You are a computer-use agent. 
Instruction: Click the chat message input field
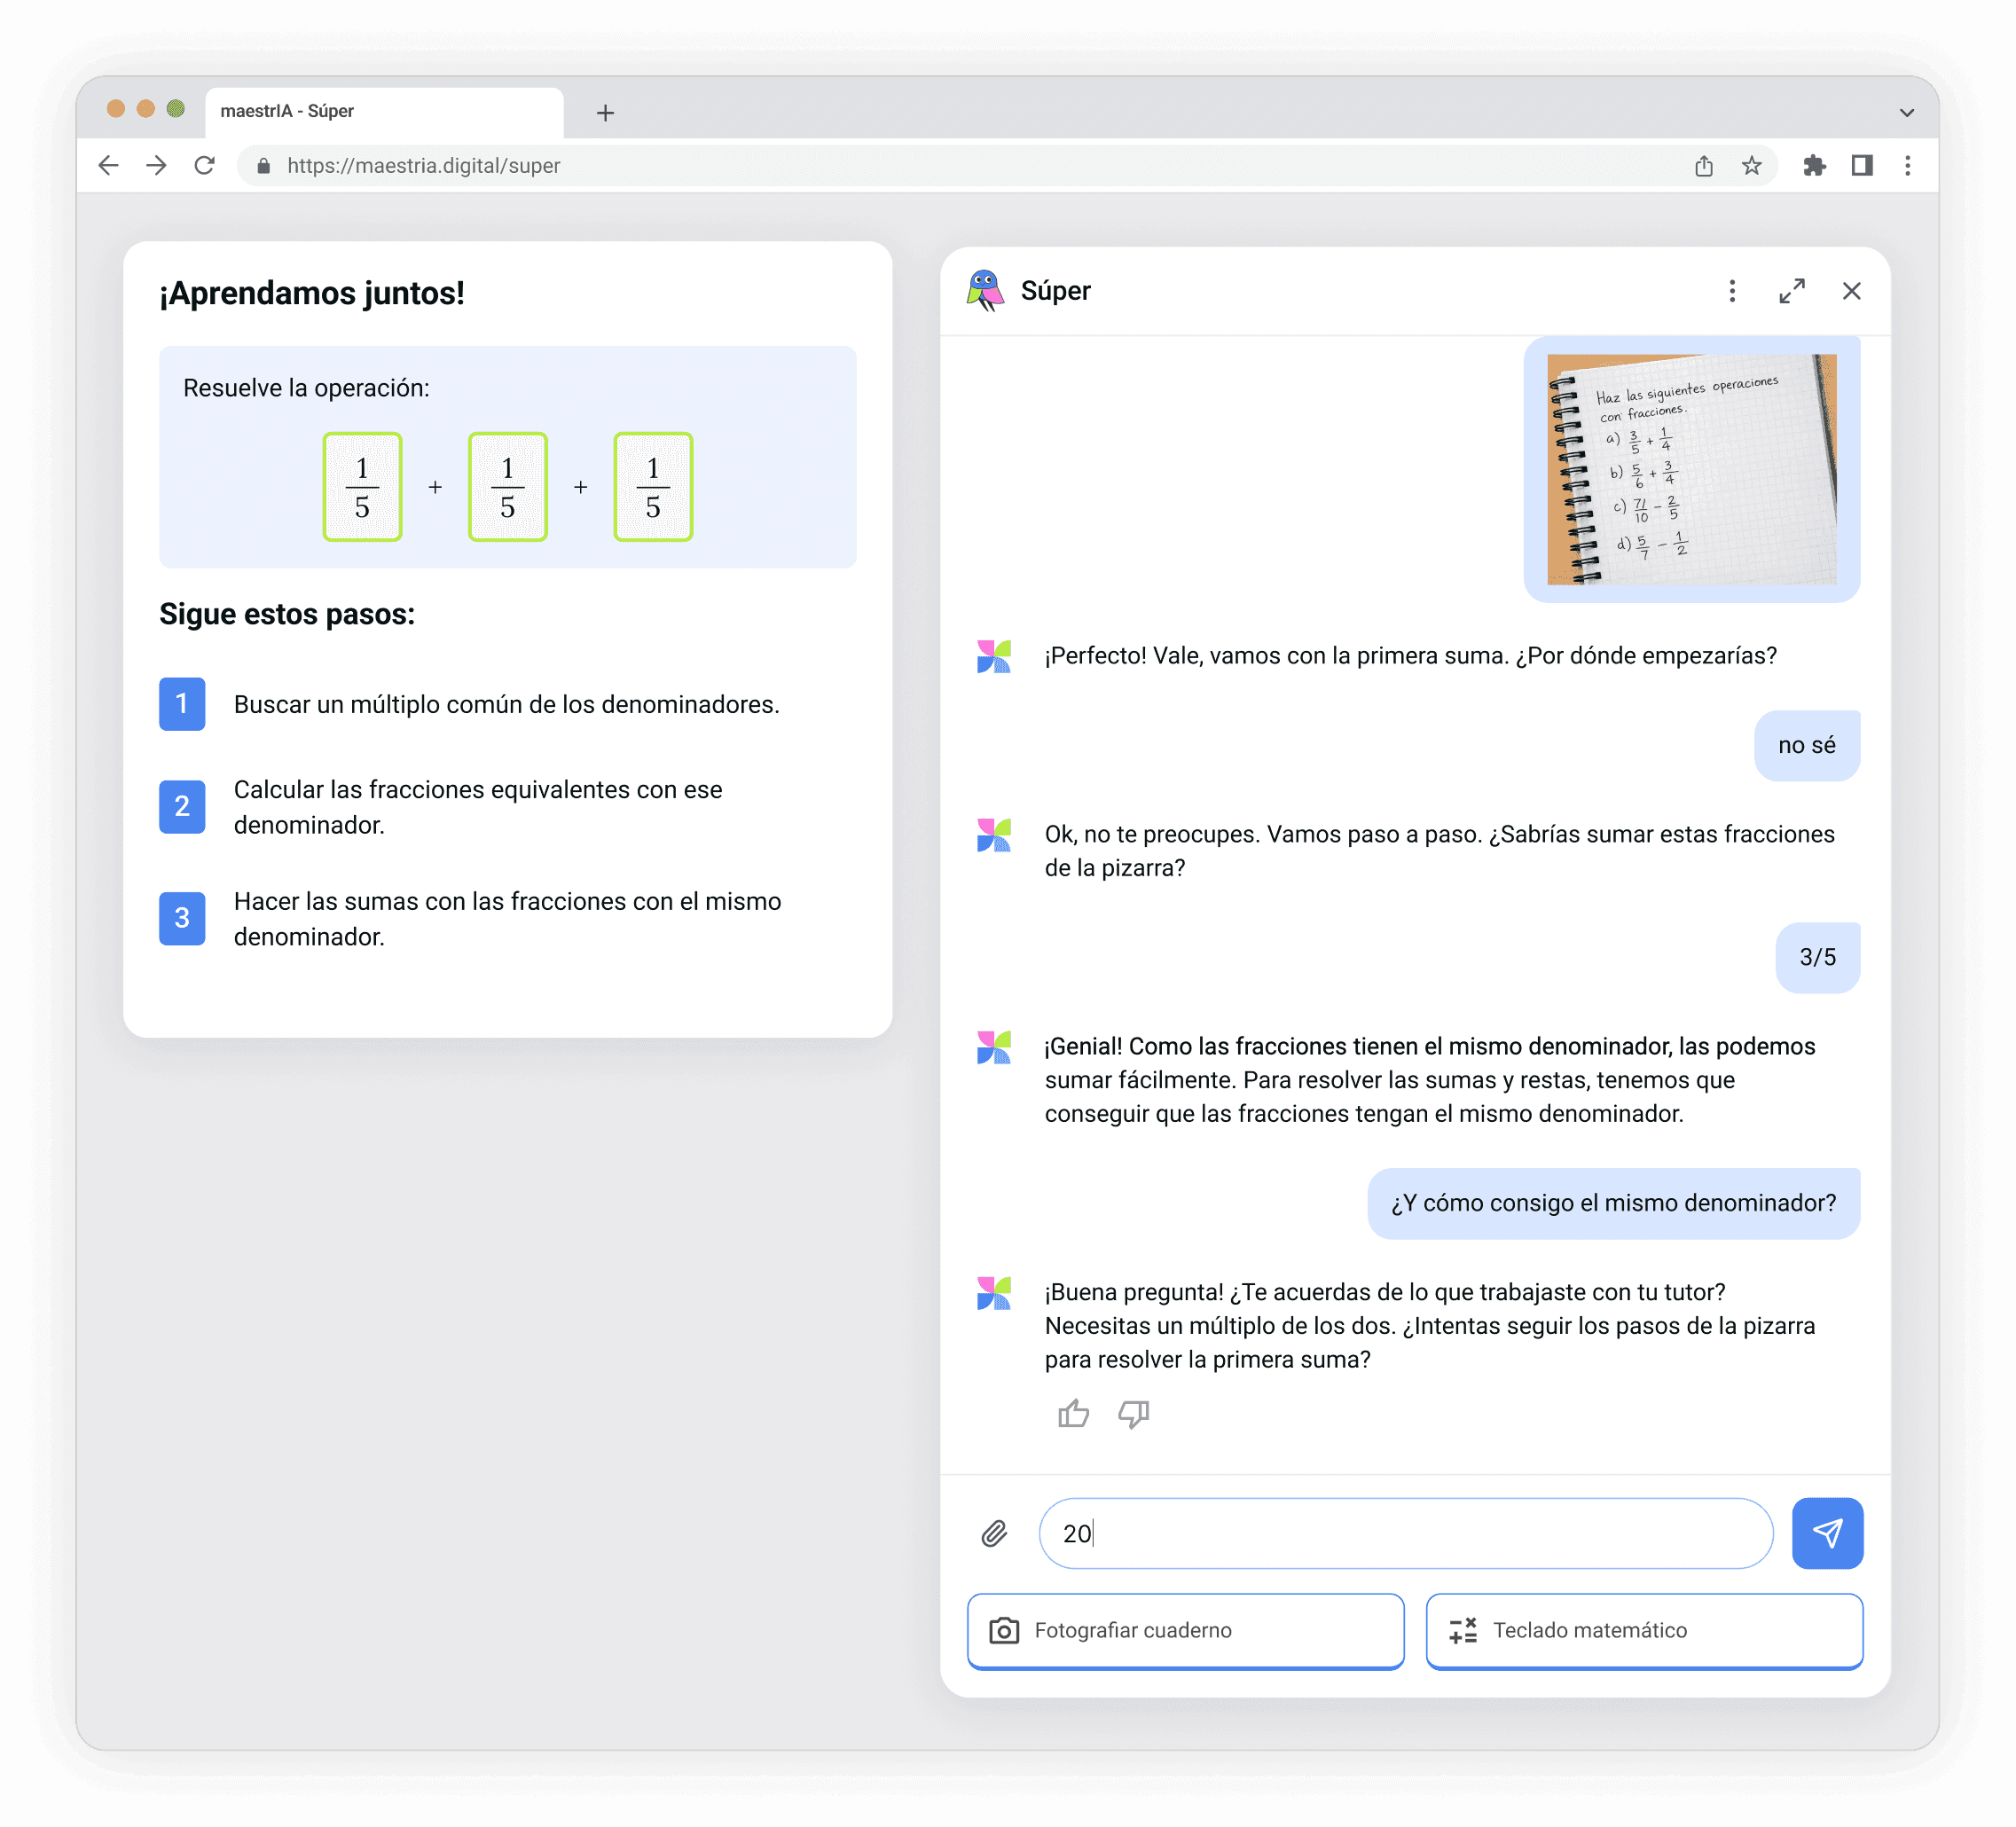pos(1406,1533)
